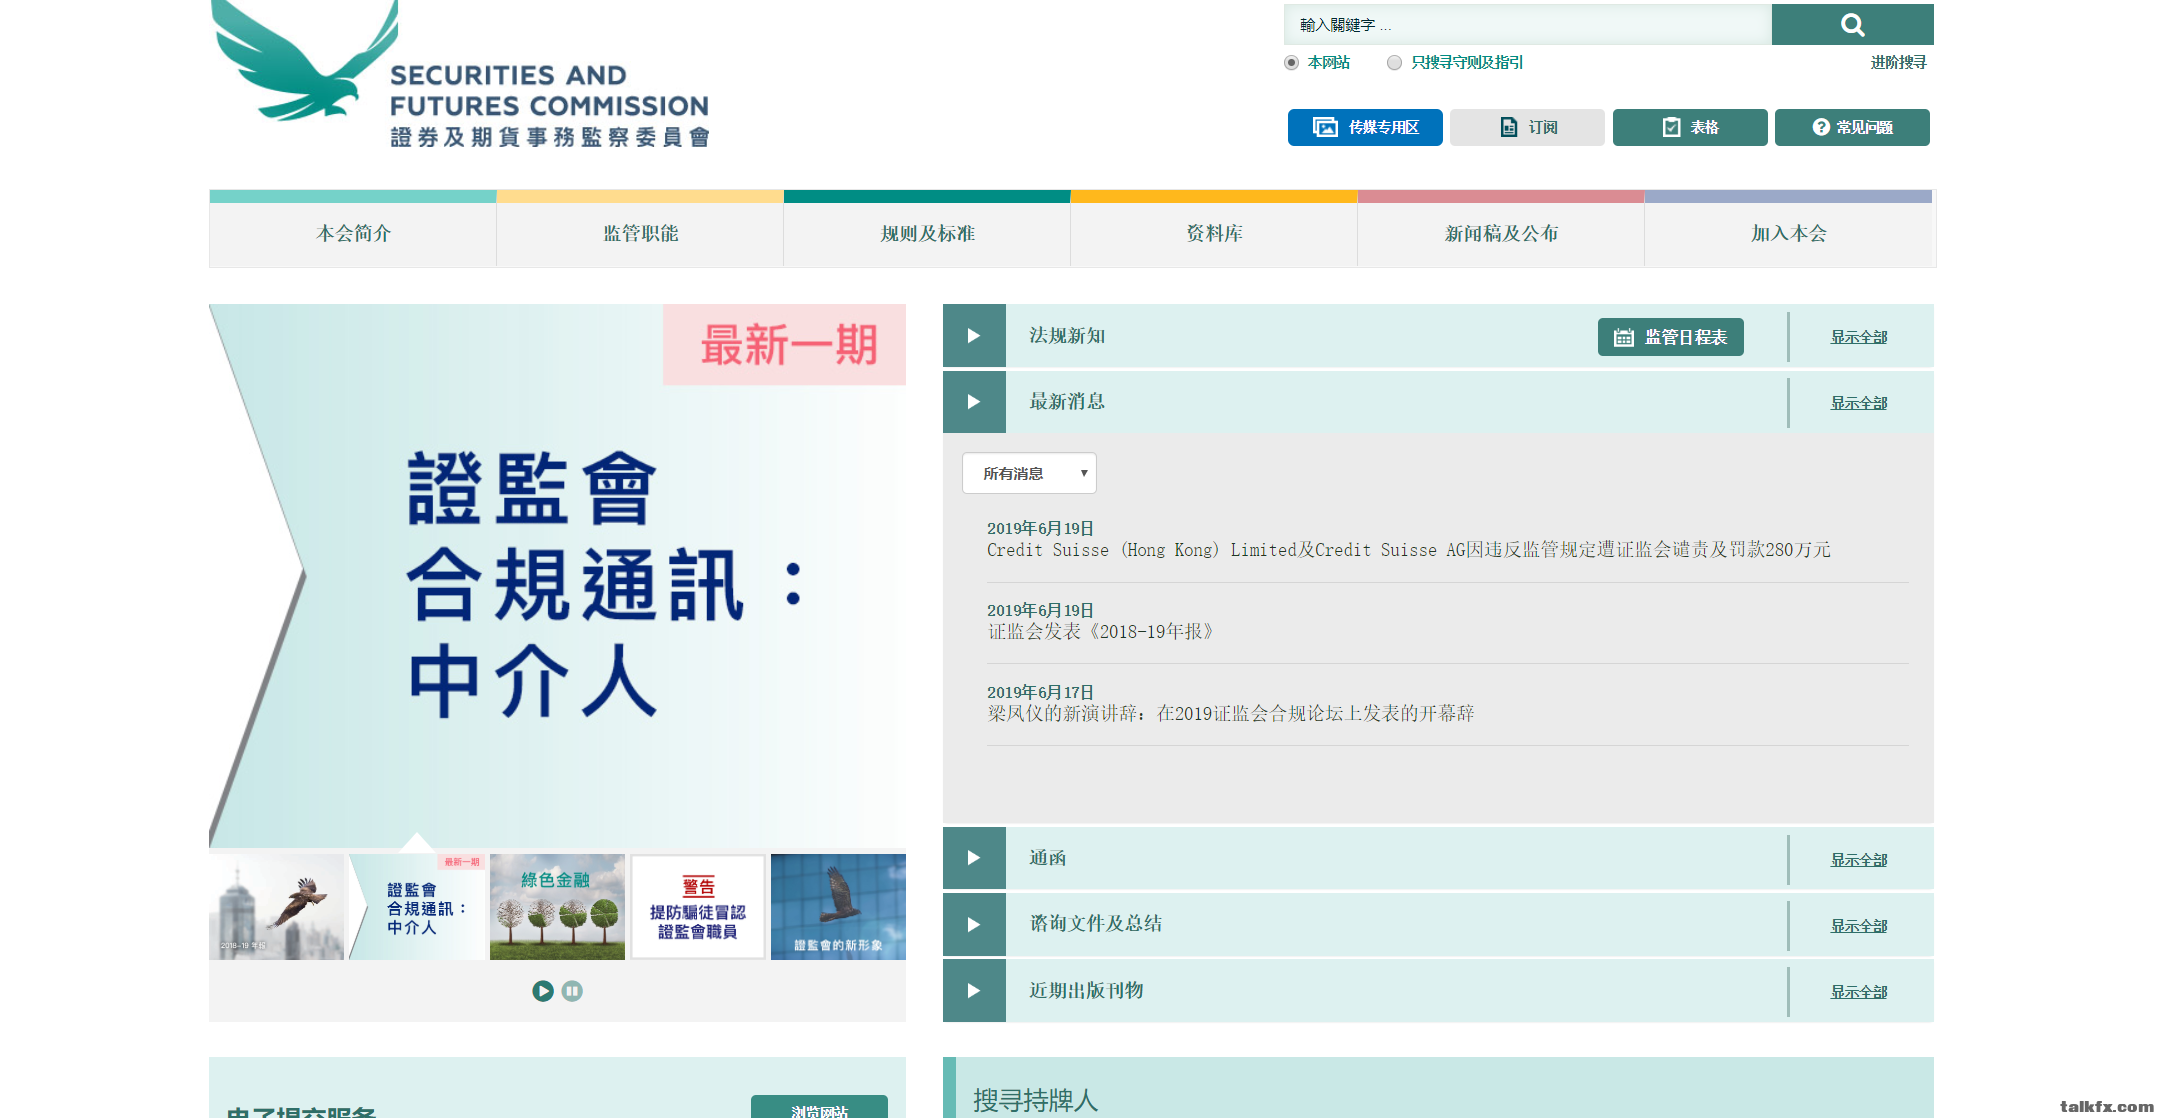Viewport: 2159px width, 1118px height.
Task: Click the 监管日程表 calendar button
Action: tap(1670, 337)
